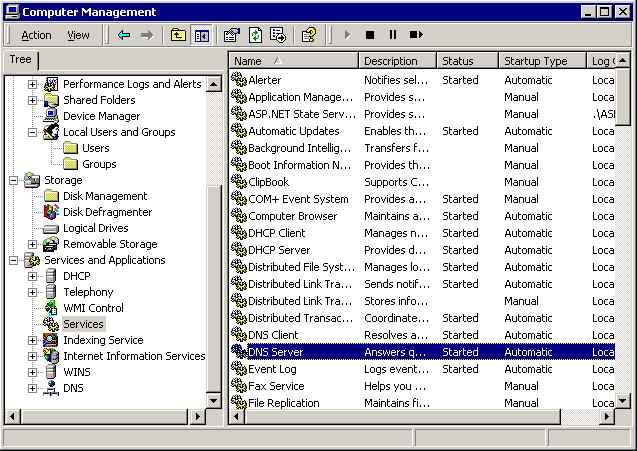637x451 pixels.
Task: Click the Stop Service square button
Action: (370, 35)
